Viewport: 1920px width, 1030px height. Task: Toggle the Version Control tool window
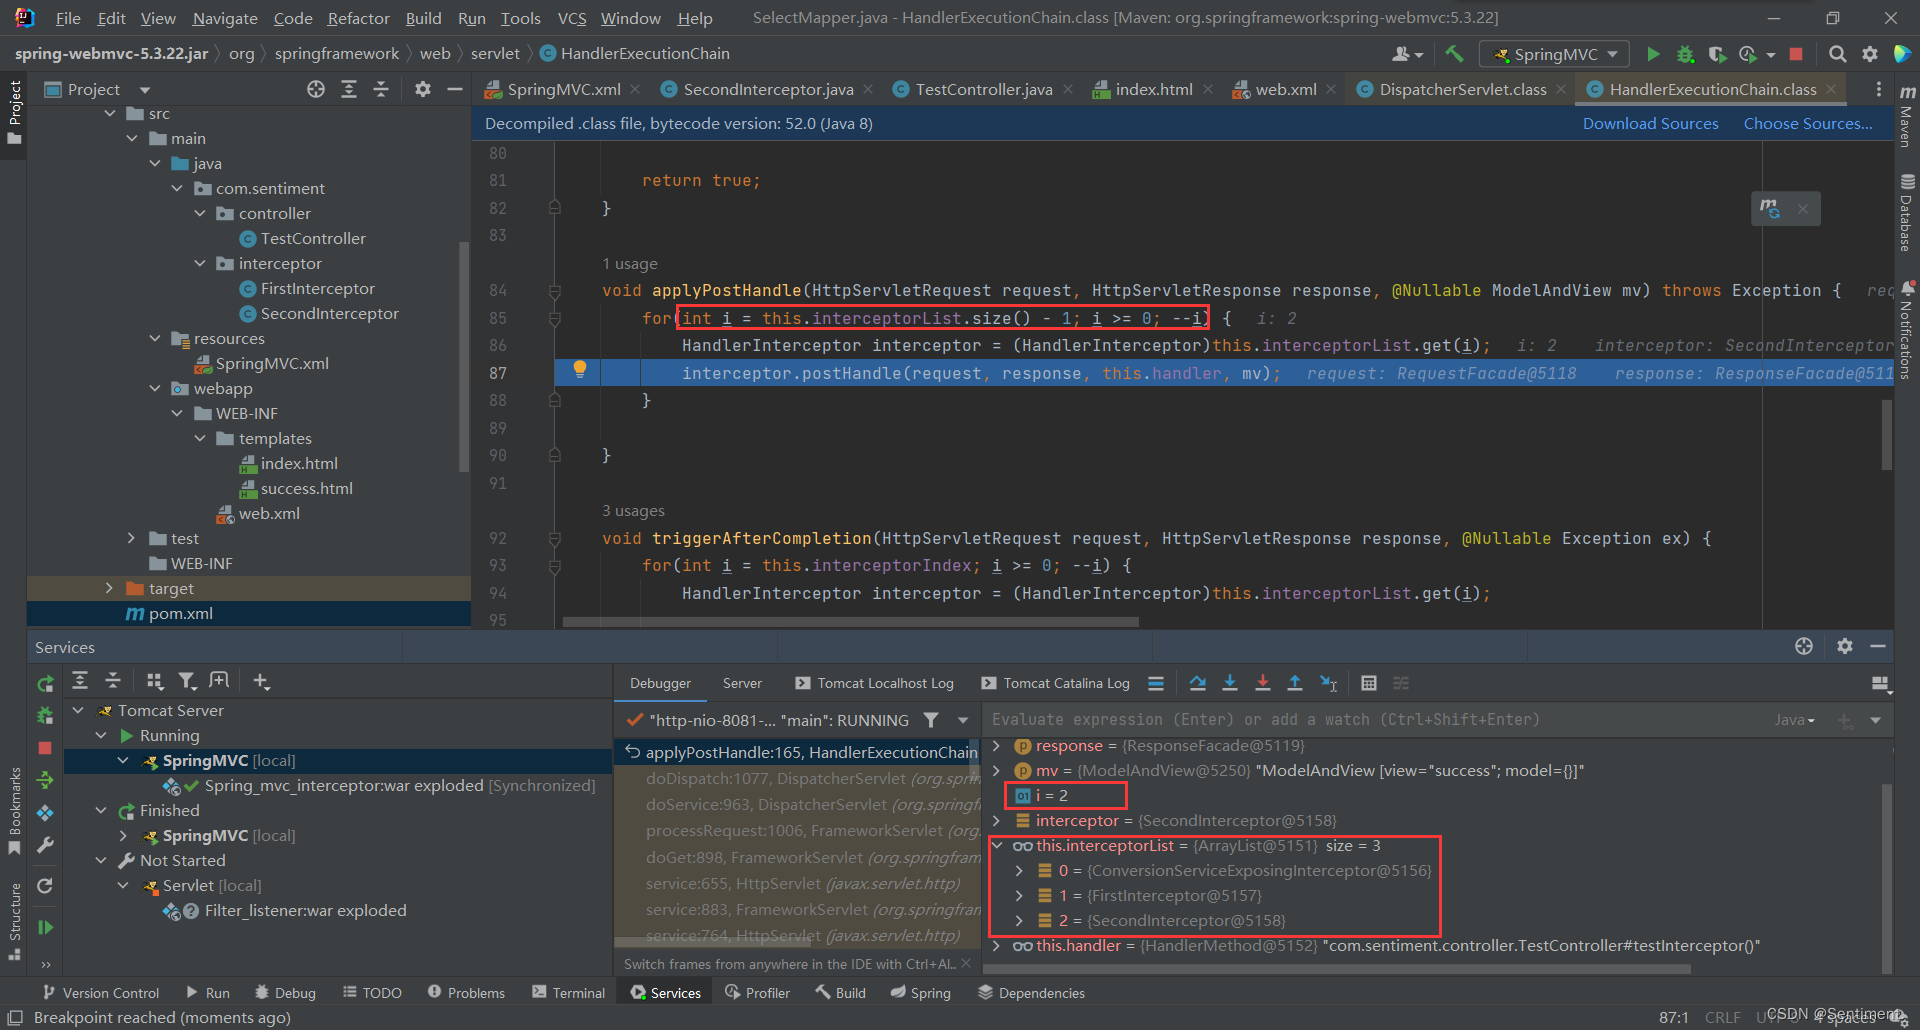tap(101, 993)
